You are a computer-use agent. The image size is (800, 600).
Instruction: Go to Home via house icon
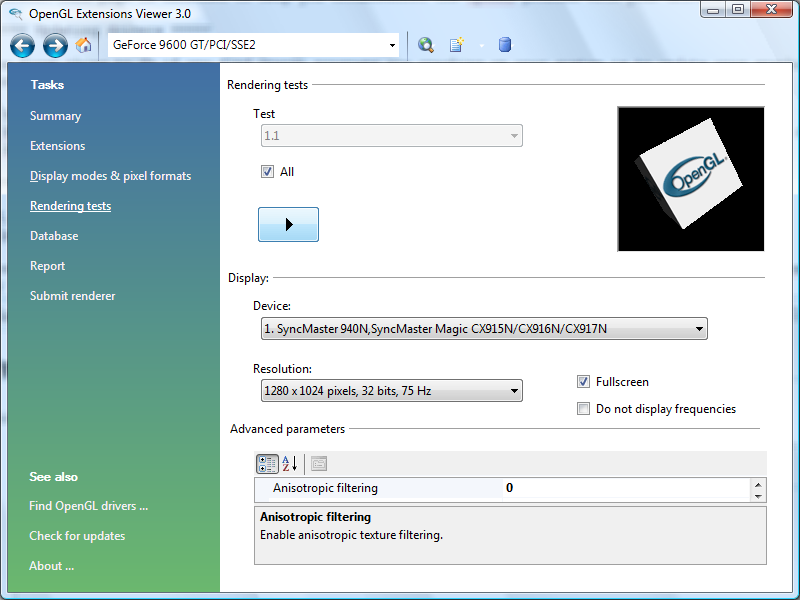84,45
